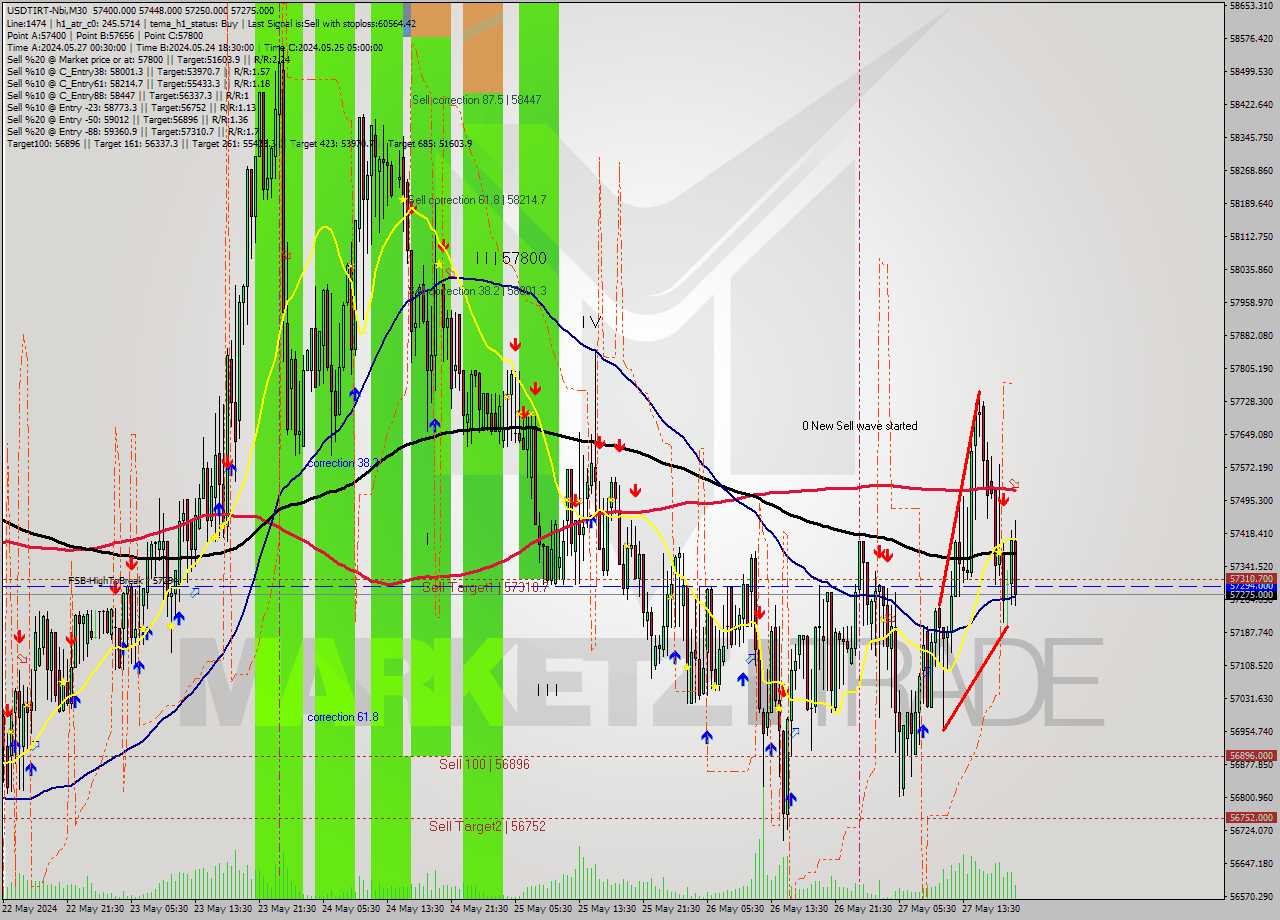Image resolution: width=1280 pixels, height=920 pixels.
Task: Click the '22 May 2024' time axis label
Action: click(31, 909)
